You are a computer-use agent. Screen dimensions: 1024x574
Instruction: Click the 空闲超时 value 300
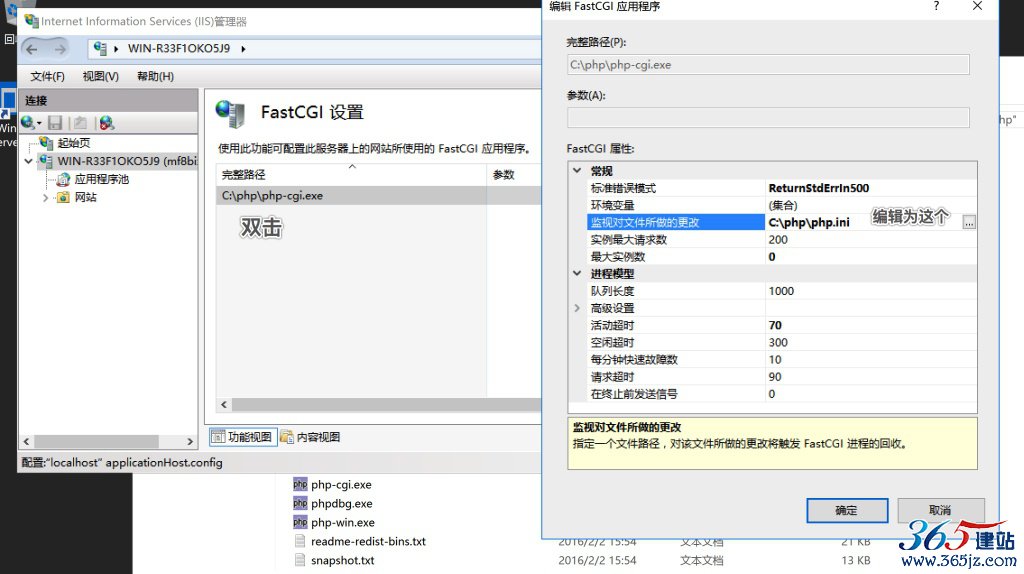[778, 342]
